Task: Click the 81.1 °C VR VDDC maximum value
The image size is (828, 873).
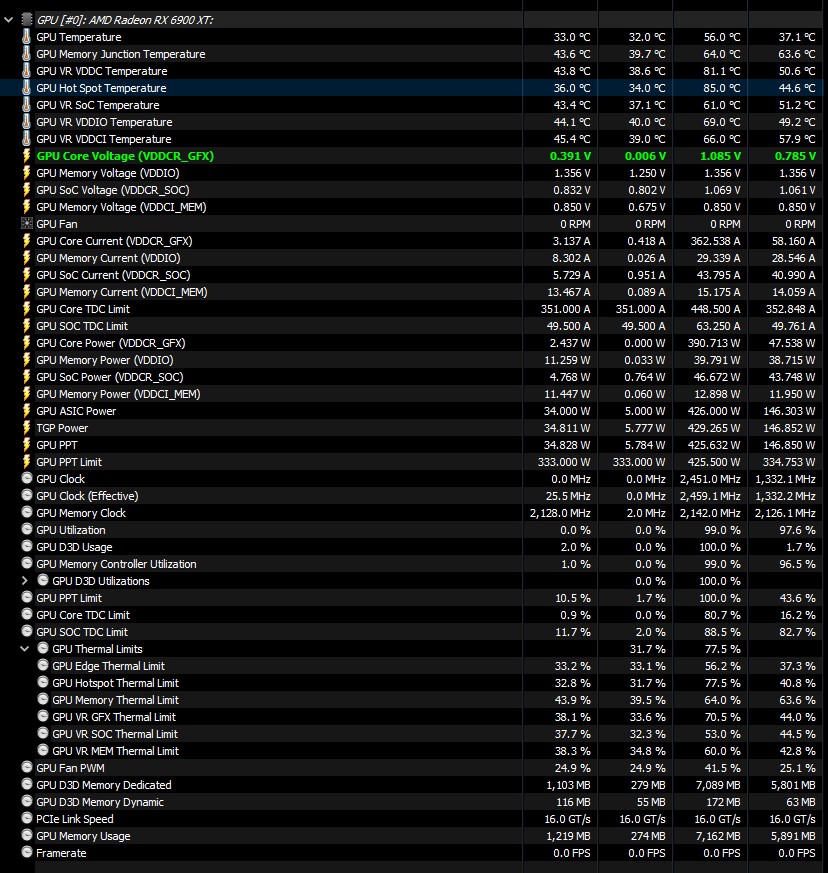Action: tap(722, 71)
